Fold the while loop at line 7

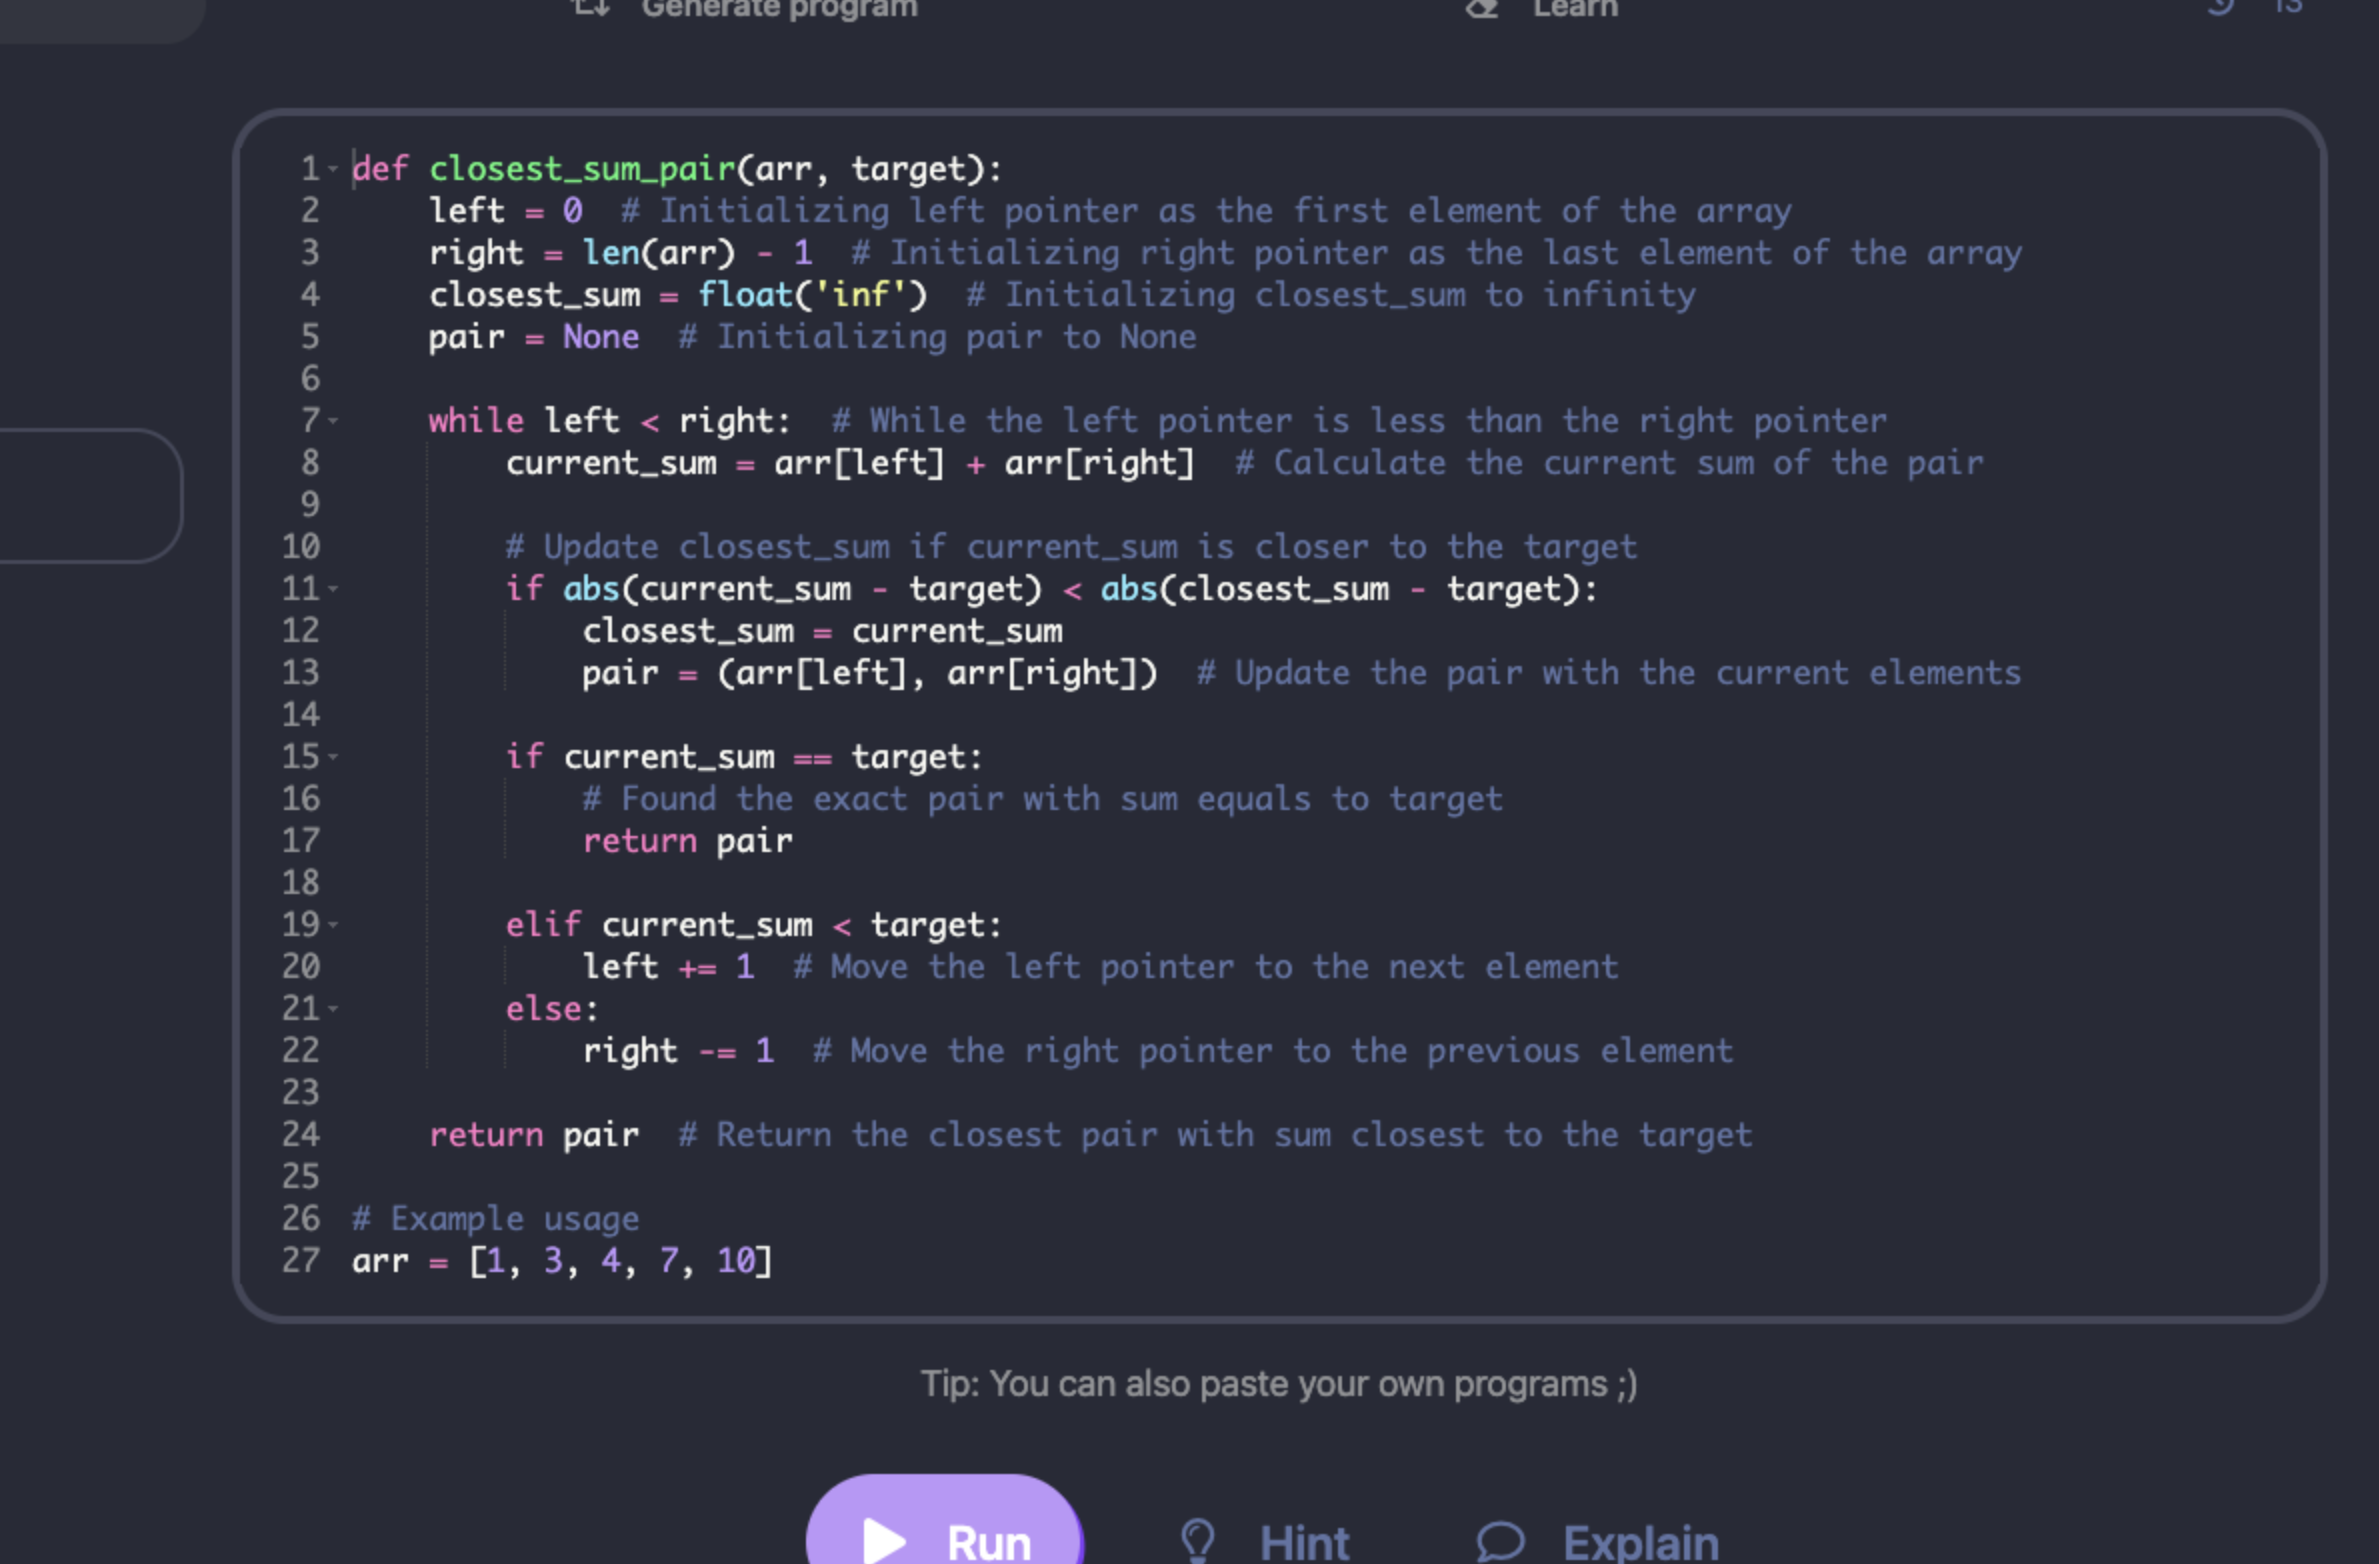click(334, 421)
